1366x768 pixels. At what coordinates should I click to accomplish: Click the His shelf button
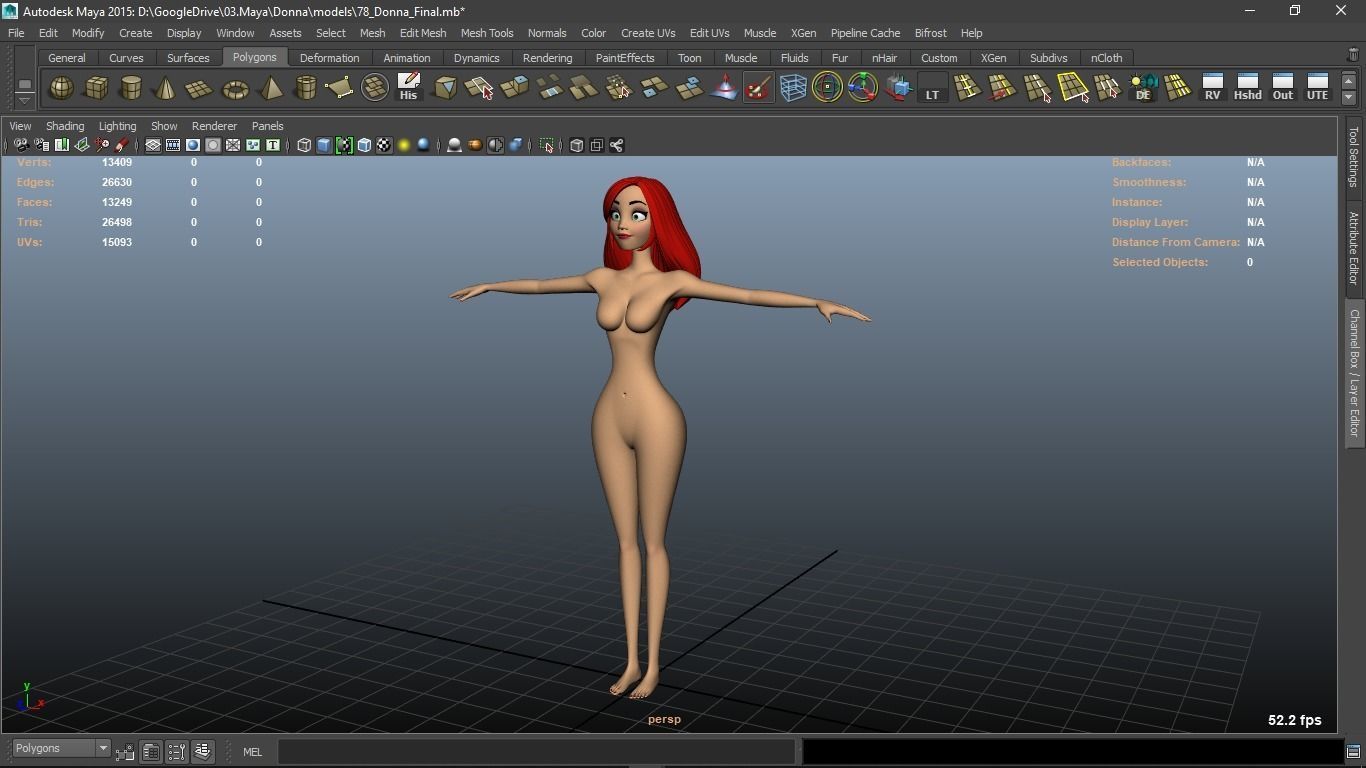click(x=408, y=88)
